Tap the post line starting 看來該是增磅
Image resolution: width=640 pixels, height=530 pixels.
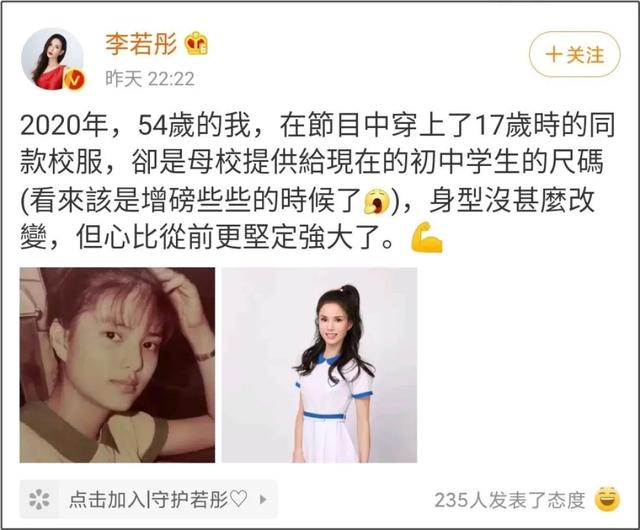click(x=211, y=200)
